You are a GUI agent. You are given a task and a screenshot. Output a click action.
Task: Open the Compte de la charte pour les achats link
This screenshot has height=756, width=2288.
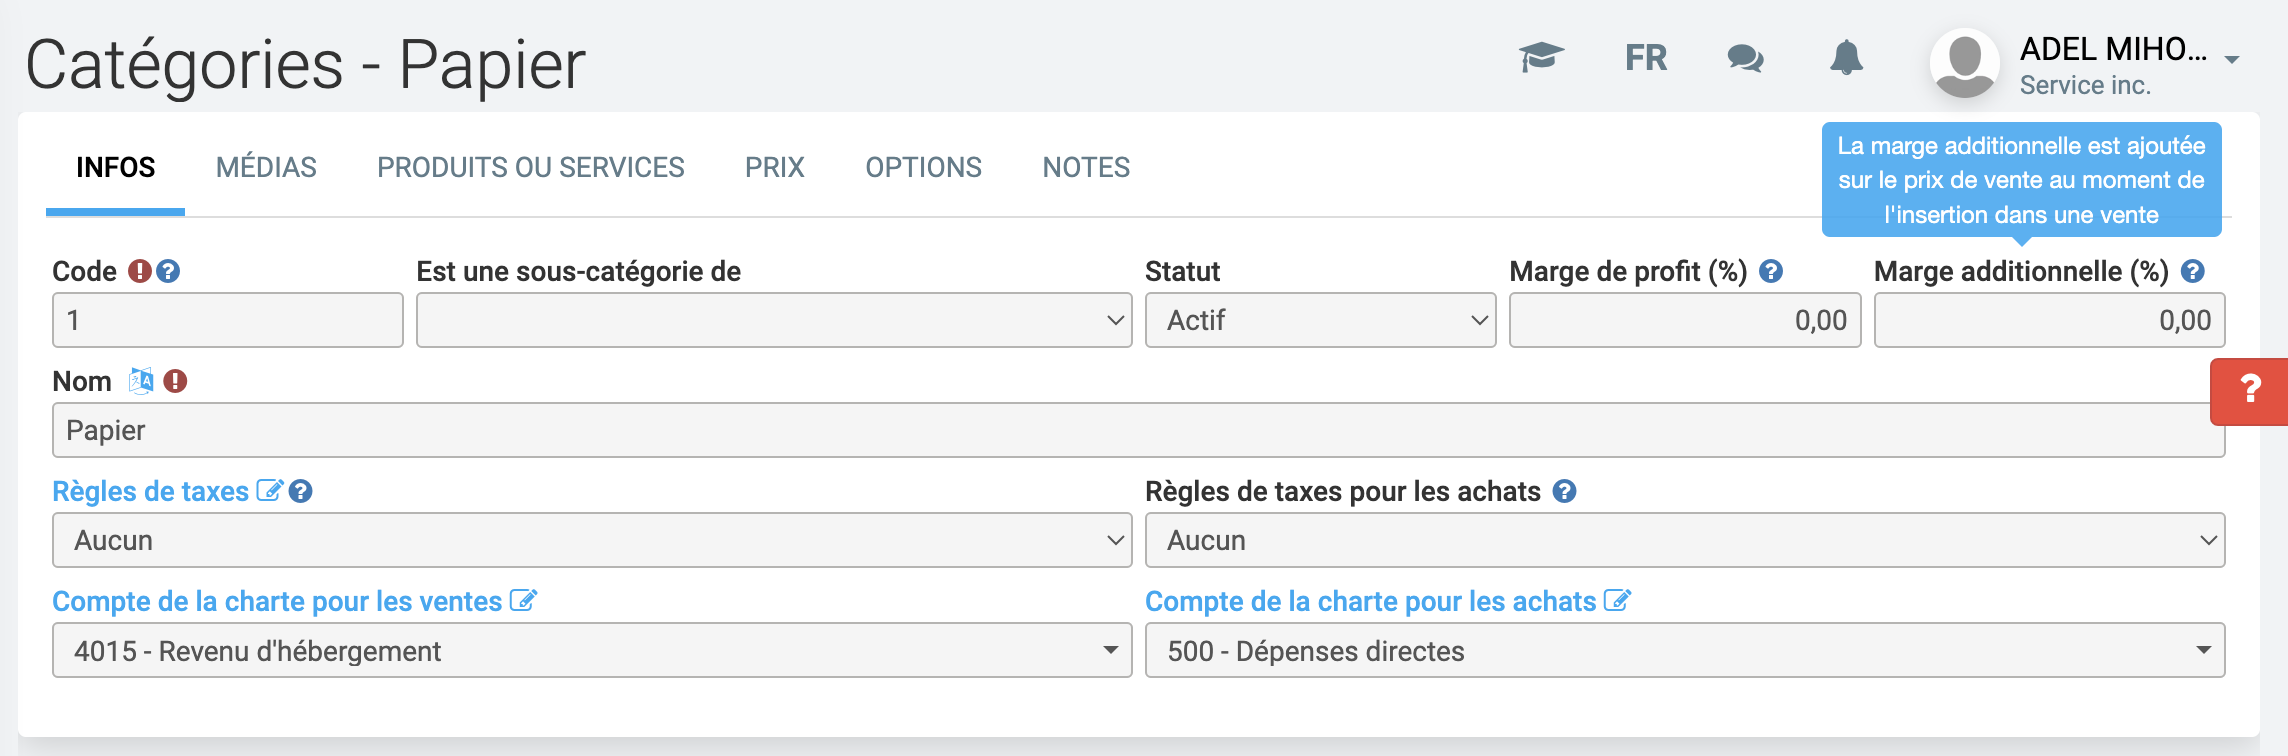1370,601
